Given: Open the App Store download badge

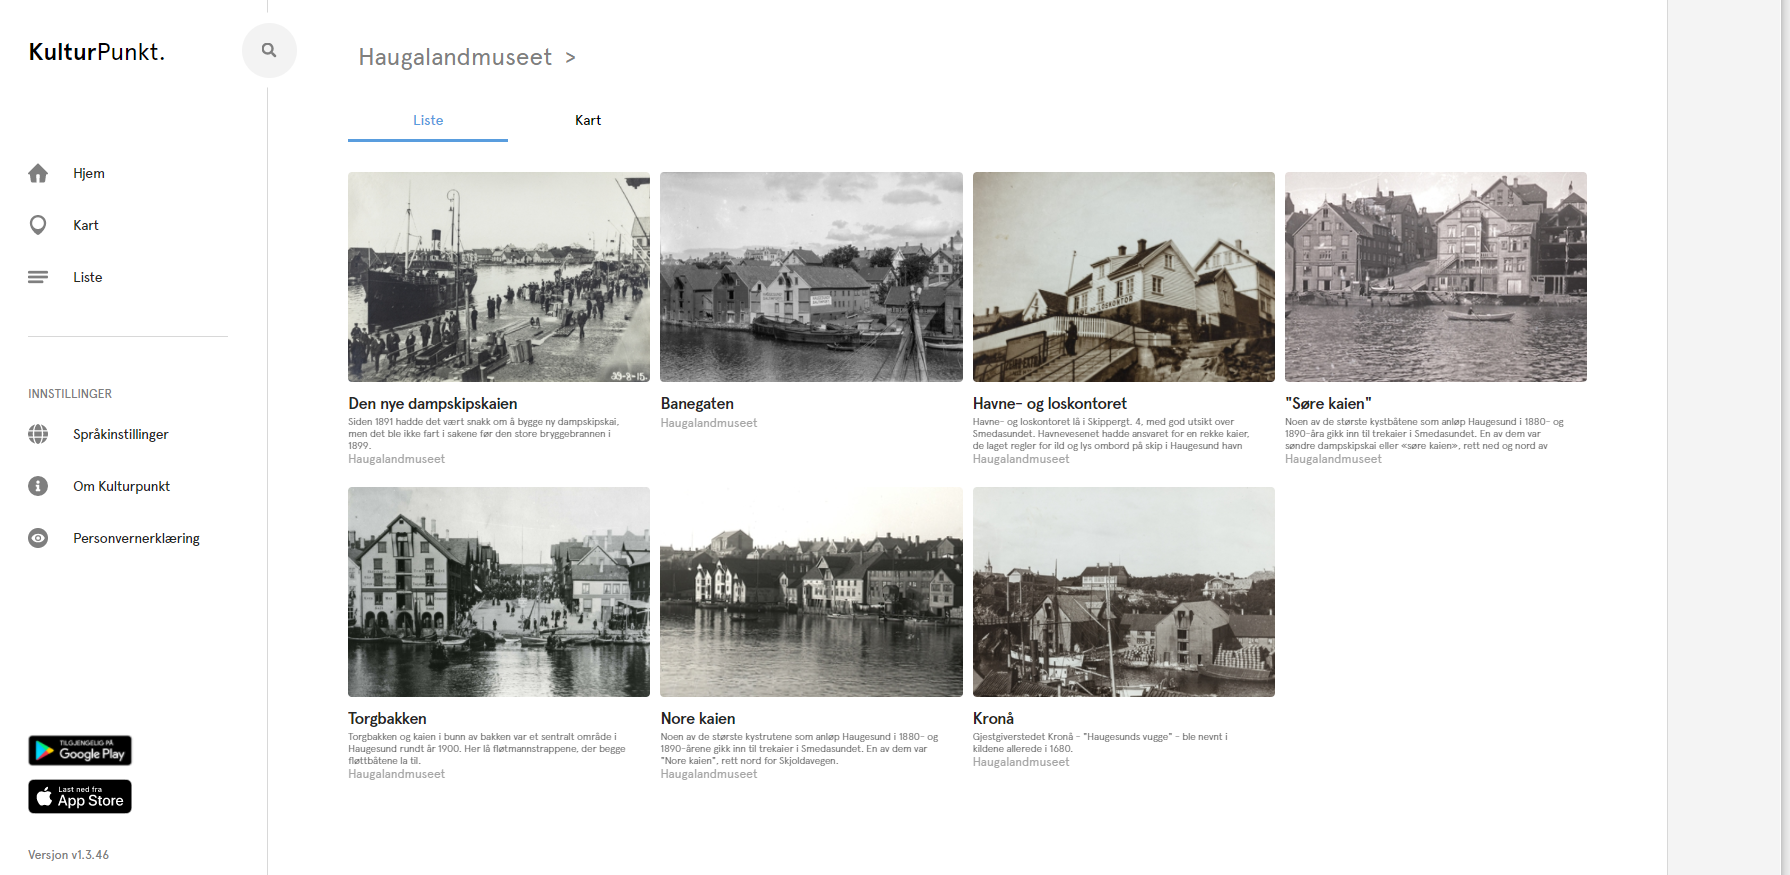Looking at the screenshot, I should (80, 796).
